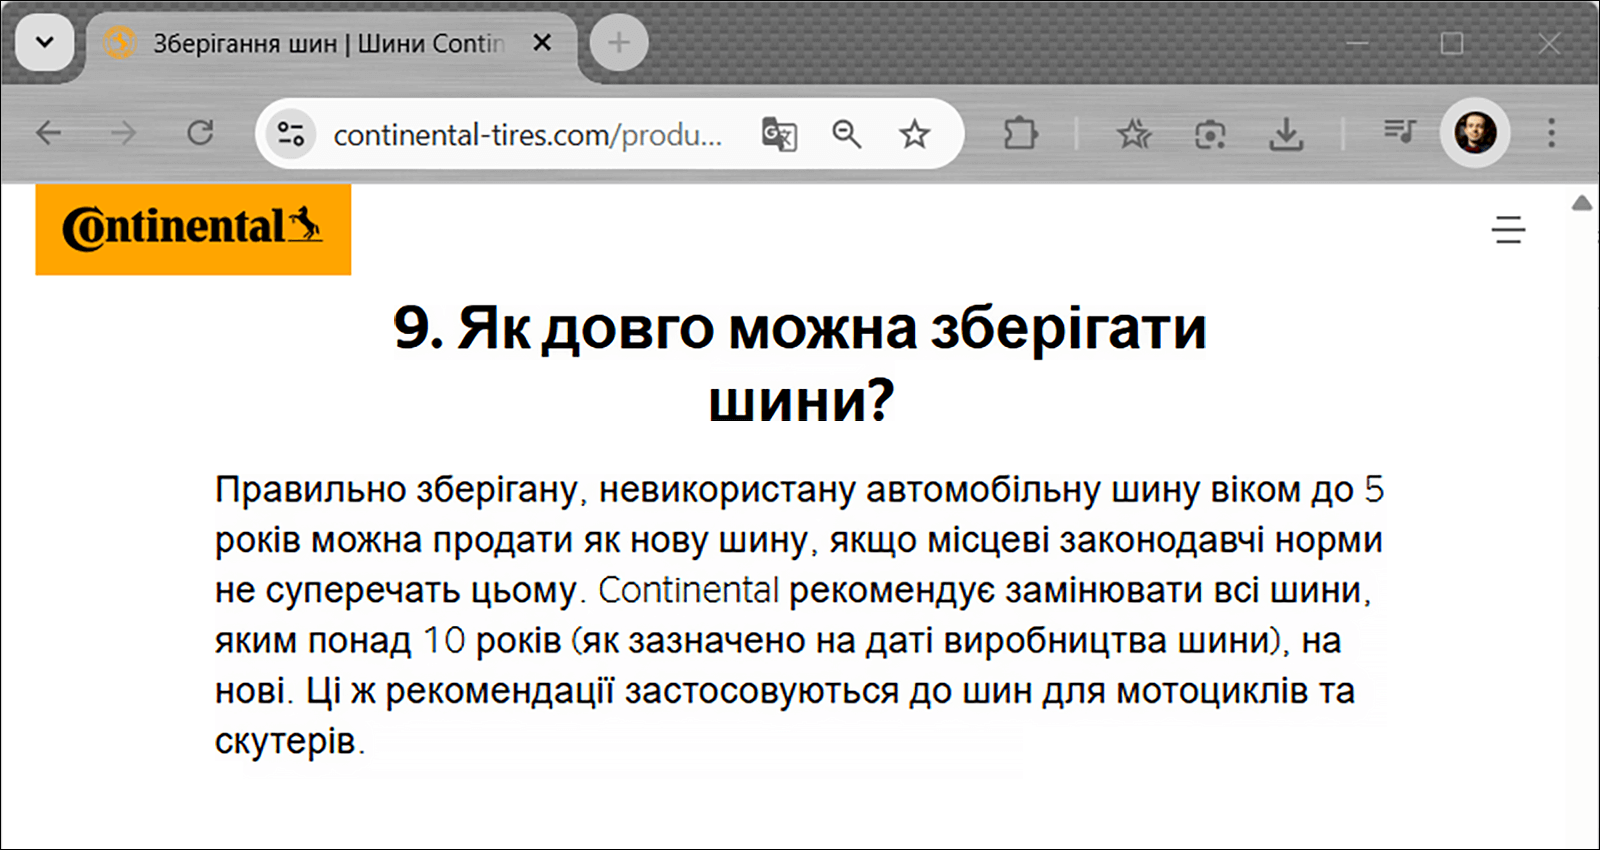Open the zoom magnifier icon
The image size is (1600, 850).
(847, 134)
